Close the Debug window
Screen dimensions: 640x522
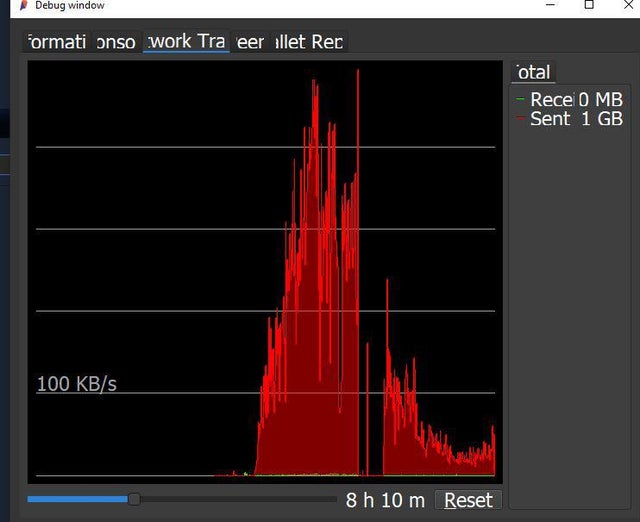(629, 5)
